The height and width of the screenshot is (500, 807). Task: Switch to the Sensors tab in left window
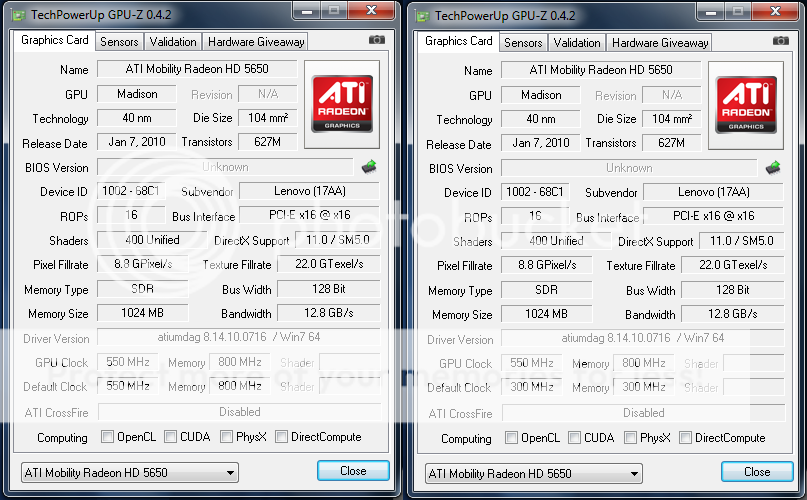point(120,42)
